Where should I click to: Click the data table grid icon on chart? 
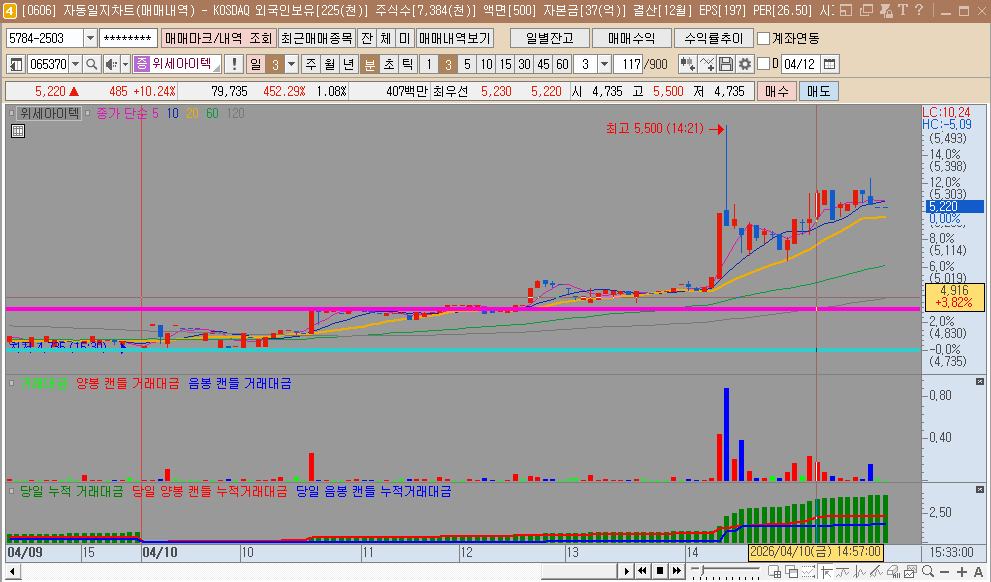(x=18, y=131)
